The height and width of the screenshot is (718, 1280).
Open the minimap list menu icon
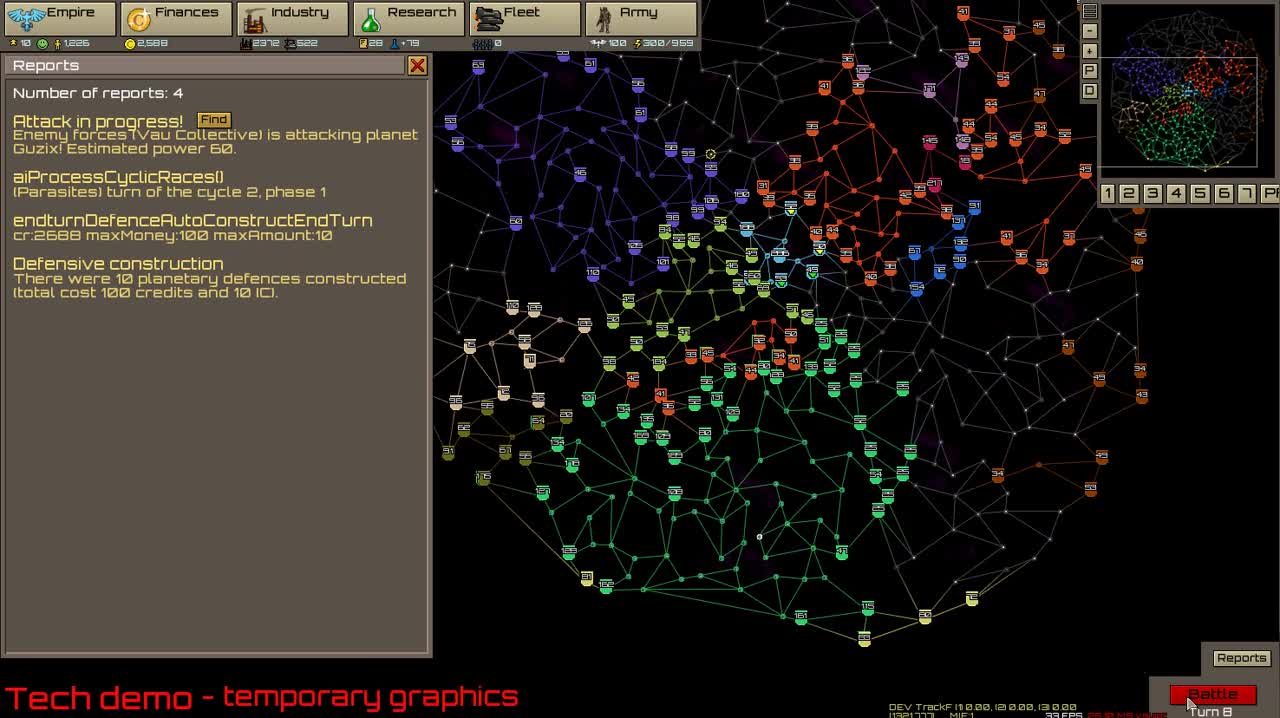(1090, 11)
